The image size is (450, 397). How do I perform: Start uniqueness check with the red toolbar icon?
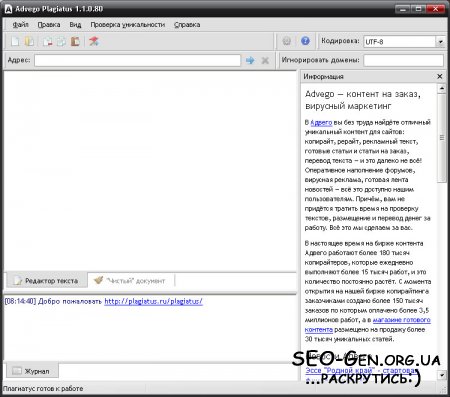coord(94,41)
